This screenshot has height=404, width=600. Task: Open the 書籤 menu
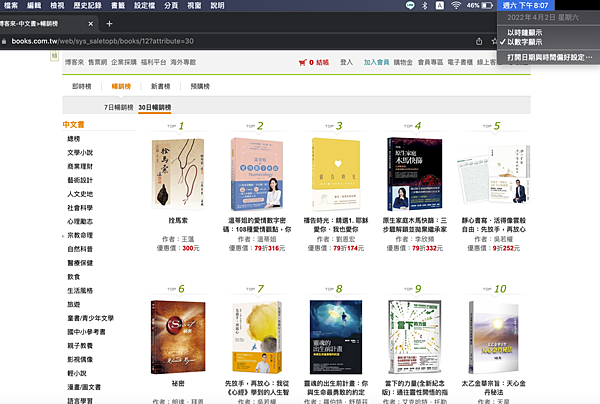point(118,5)
